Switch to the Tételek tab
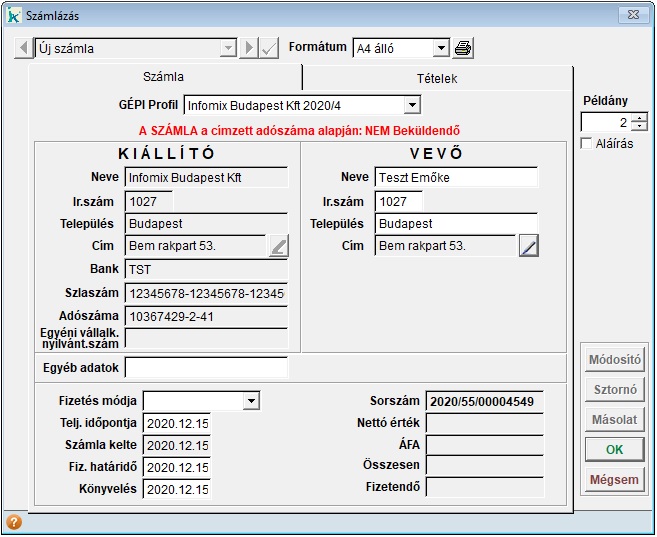 pos(437,78)
